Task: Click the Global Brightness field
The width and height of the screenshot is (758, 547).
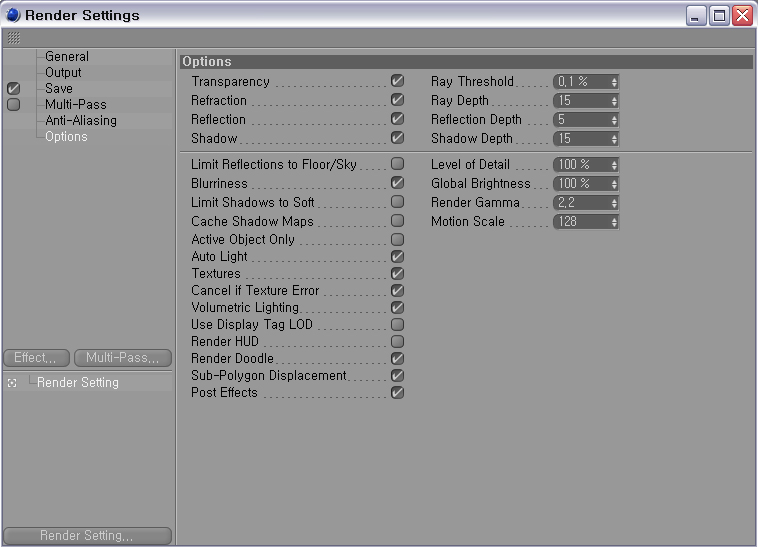Action: pos(582,184)
